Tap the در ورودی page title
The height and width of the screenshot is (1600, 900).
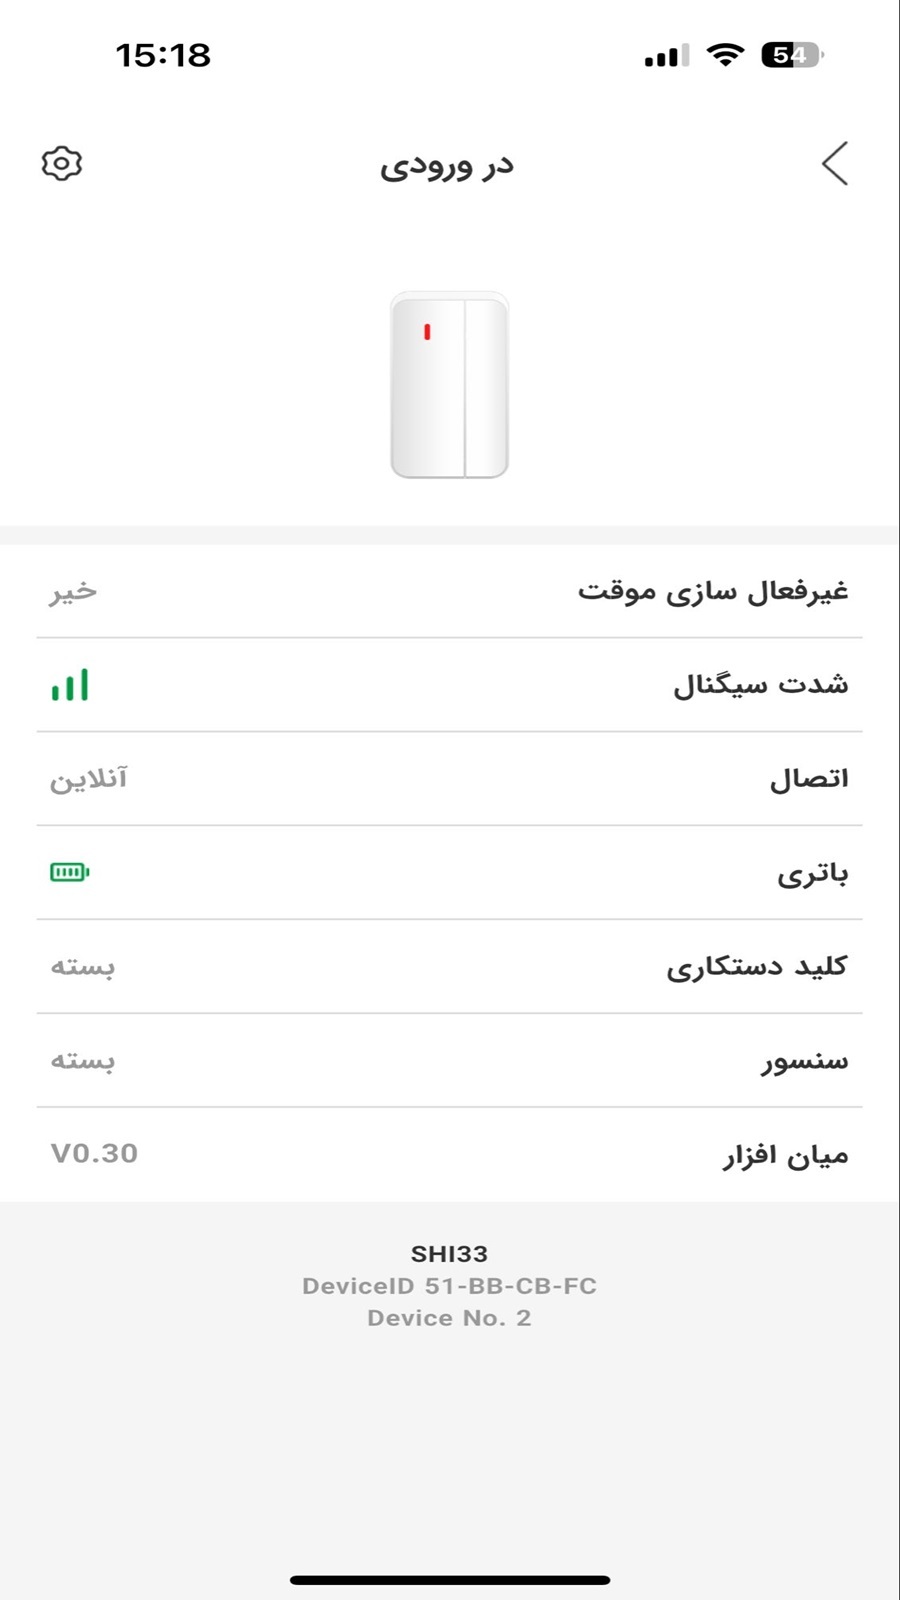pyautogui.click(x=447, y=166)
